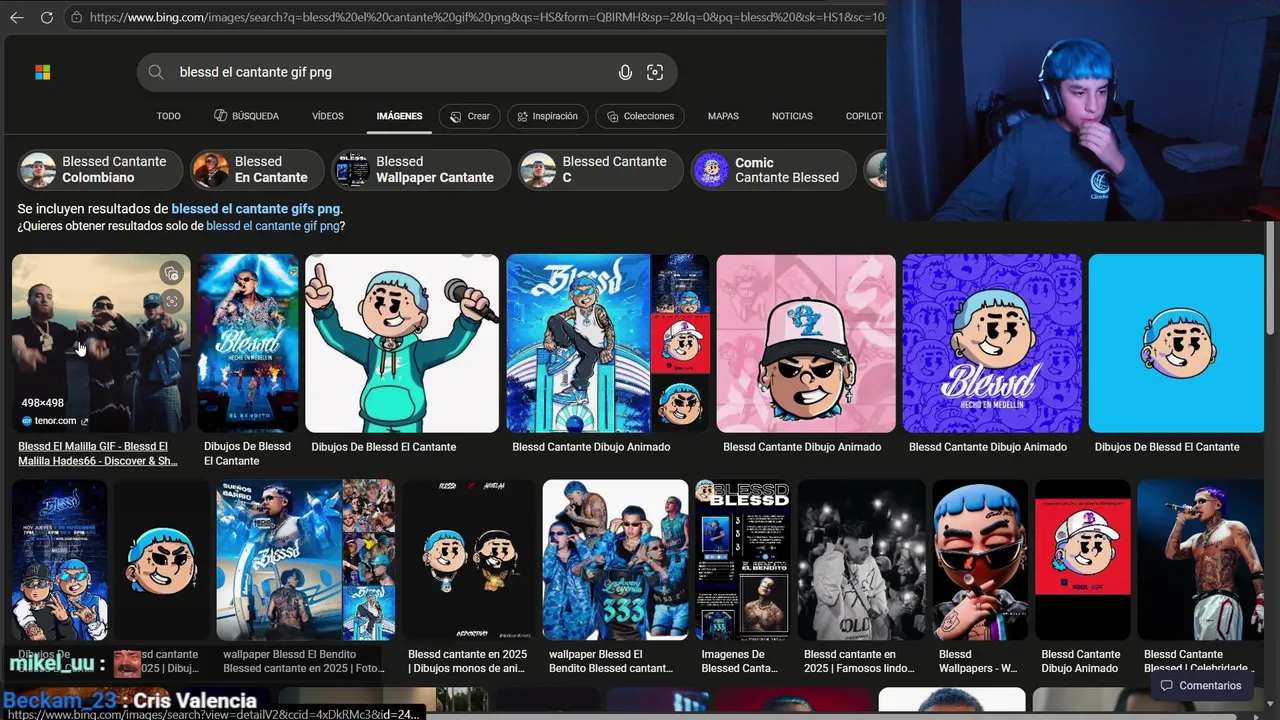1280x720 pixels.
Task: Open the Microsoft logo home link
Action: click(x=43, y=72)
